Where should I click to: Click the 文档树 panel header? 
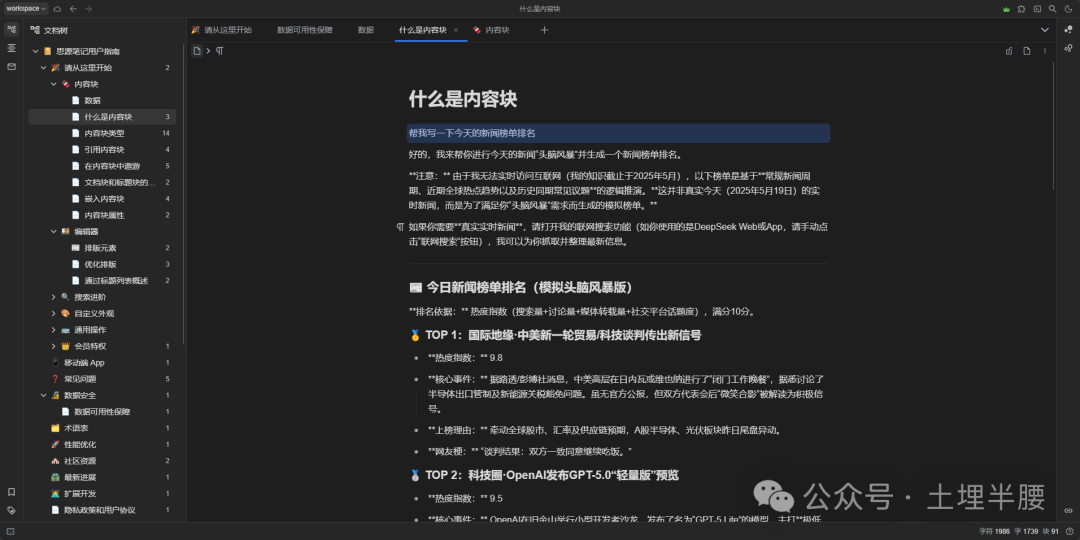[x=55, y=30]
